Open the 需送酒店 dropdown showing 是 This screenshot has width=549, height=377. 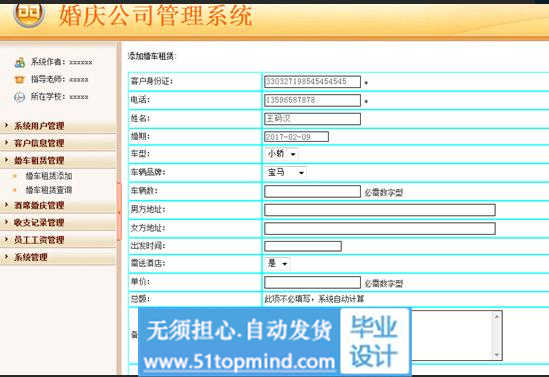click(277, 263)
